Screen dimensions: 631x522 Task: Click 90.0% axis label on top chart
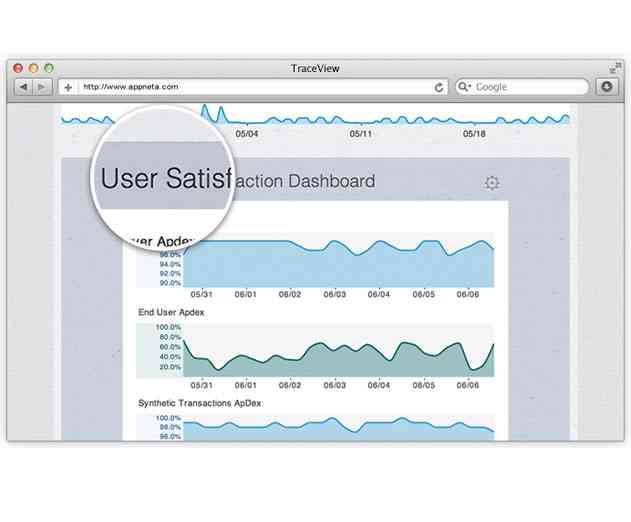170,283
